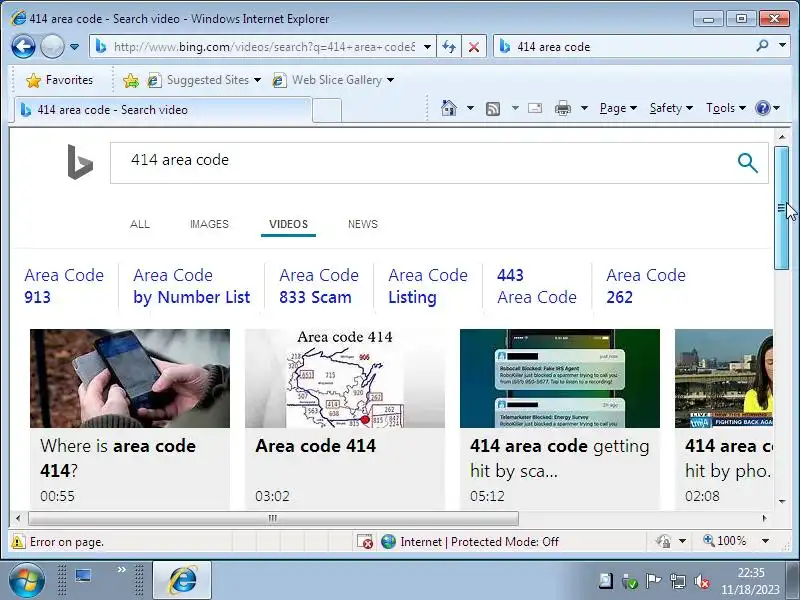This screenshot has width=800, height=600.
Task: Open the Windows Start button
Action: point(27,581)
